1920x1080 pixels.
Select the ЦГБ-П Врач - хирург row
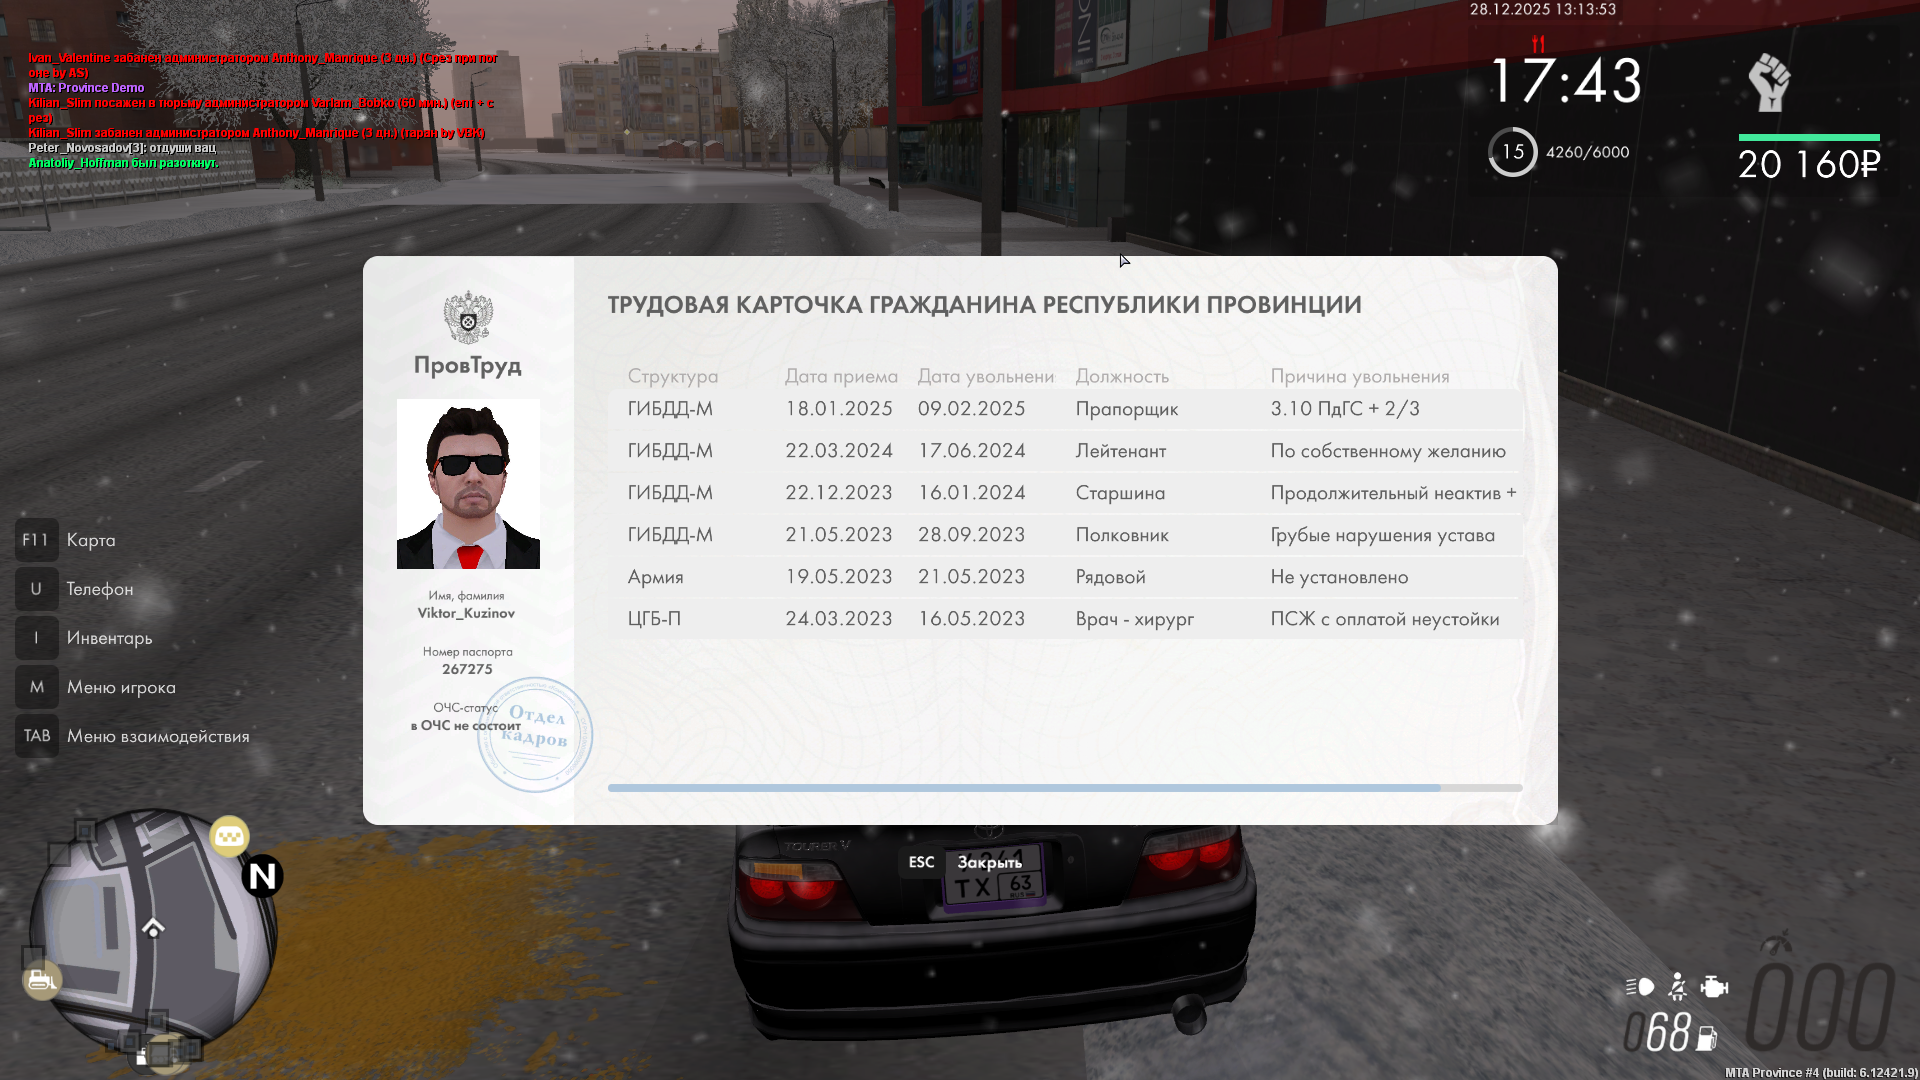(x=1064, y=619)
